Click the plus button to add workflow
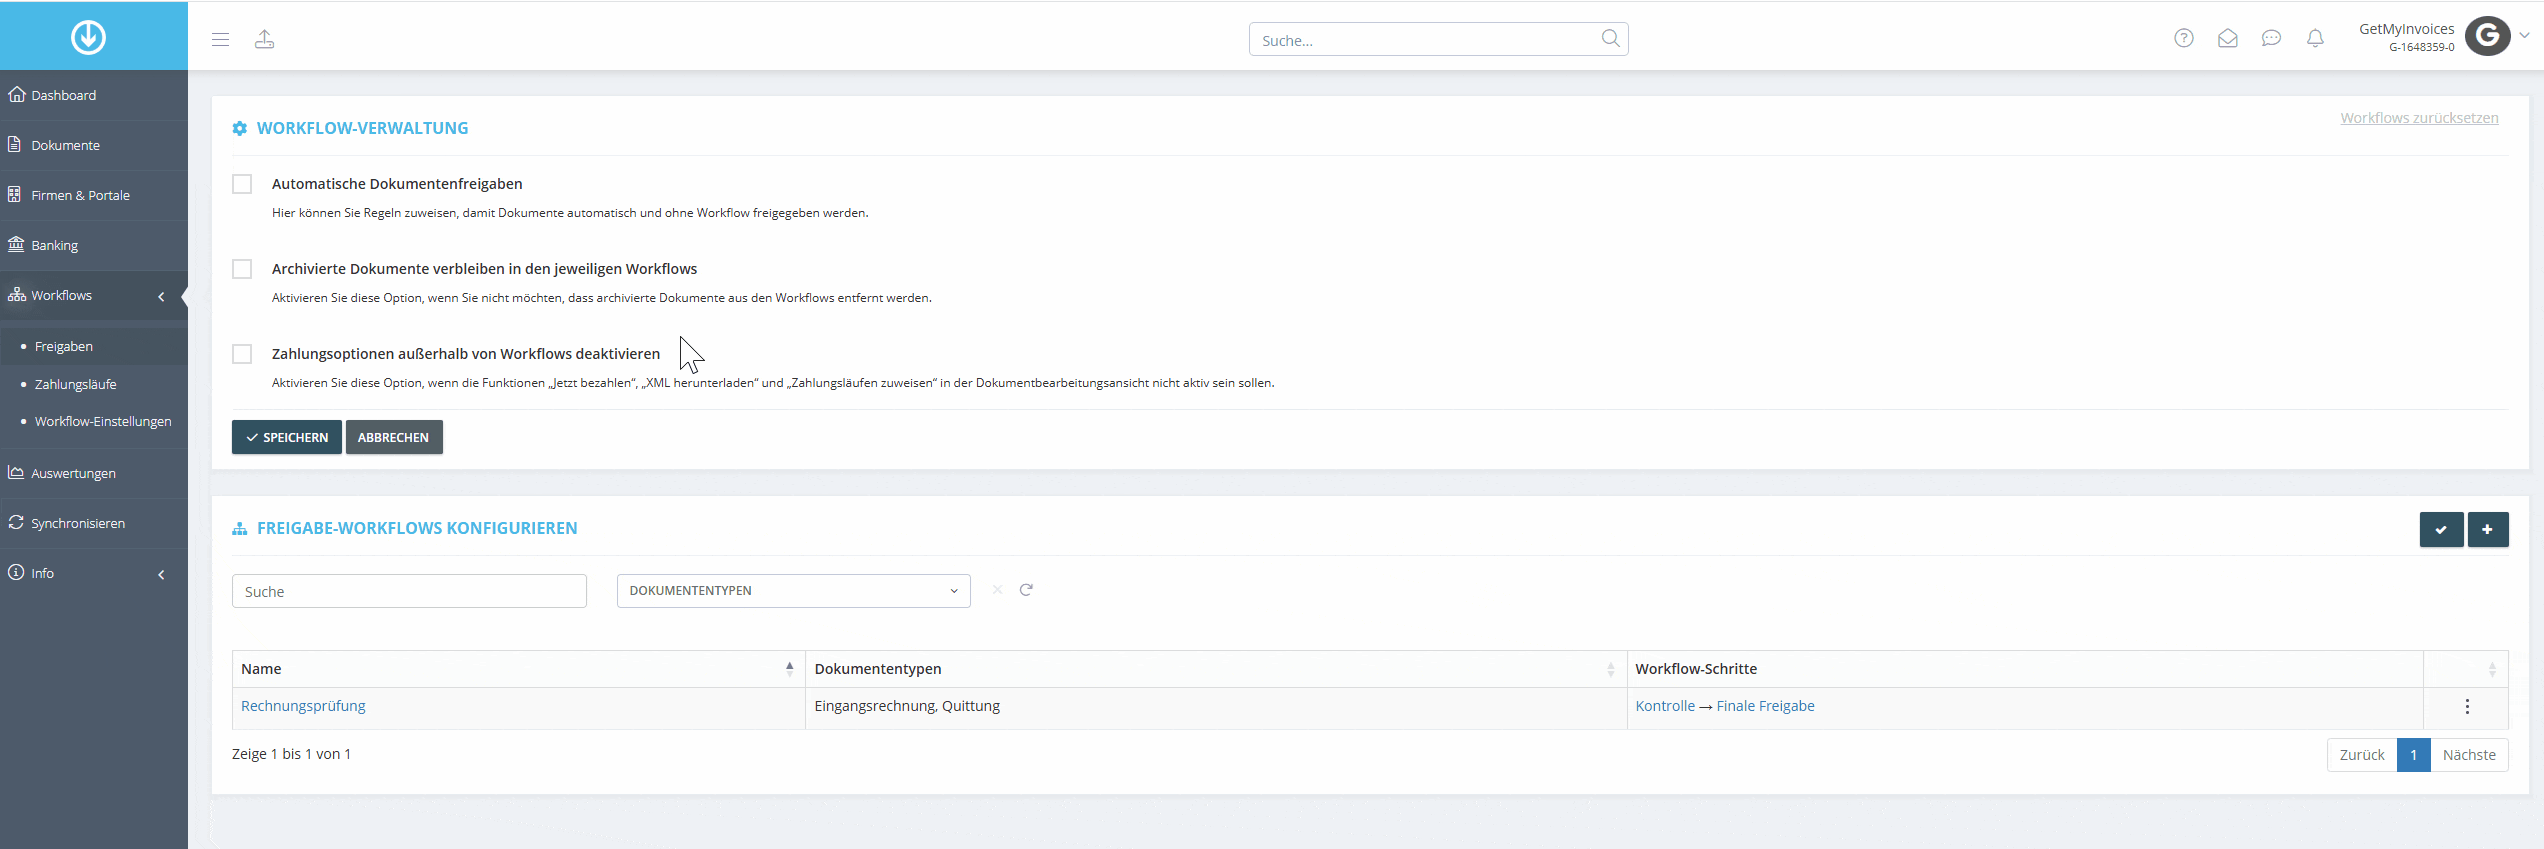2544x849 pixels. click(x=2488, y=529)
